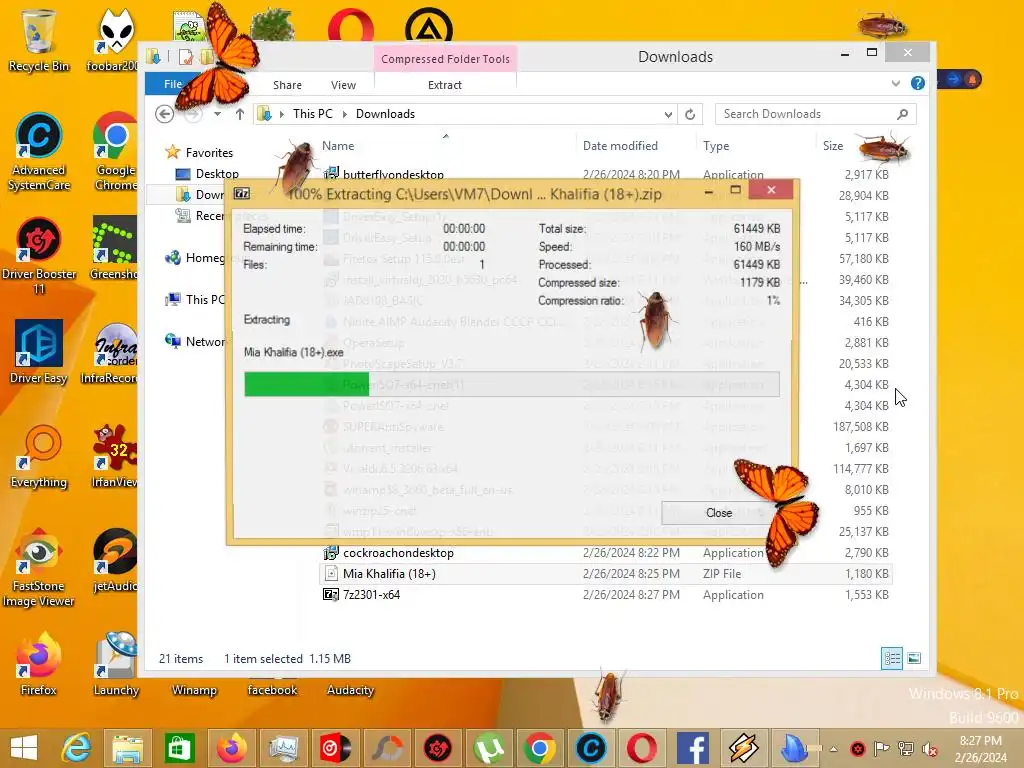The height and width of the screenshot is (768, 1024).
Task: Click Close in the 7-Zip extraction dialog
Action: 718,513
